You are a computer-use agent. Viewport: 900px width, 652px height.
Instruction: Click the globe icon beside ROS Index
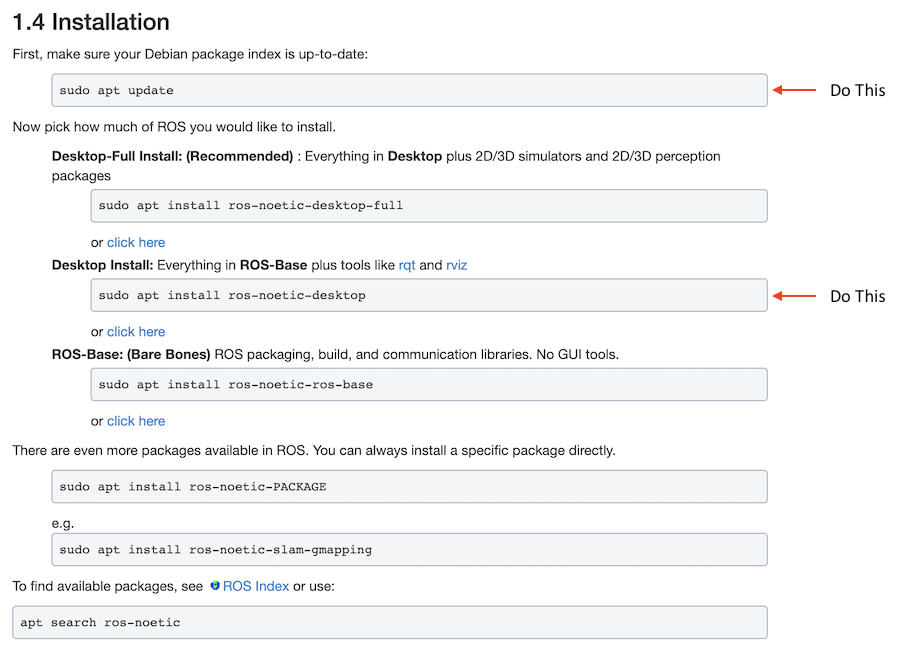(214, 586)
